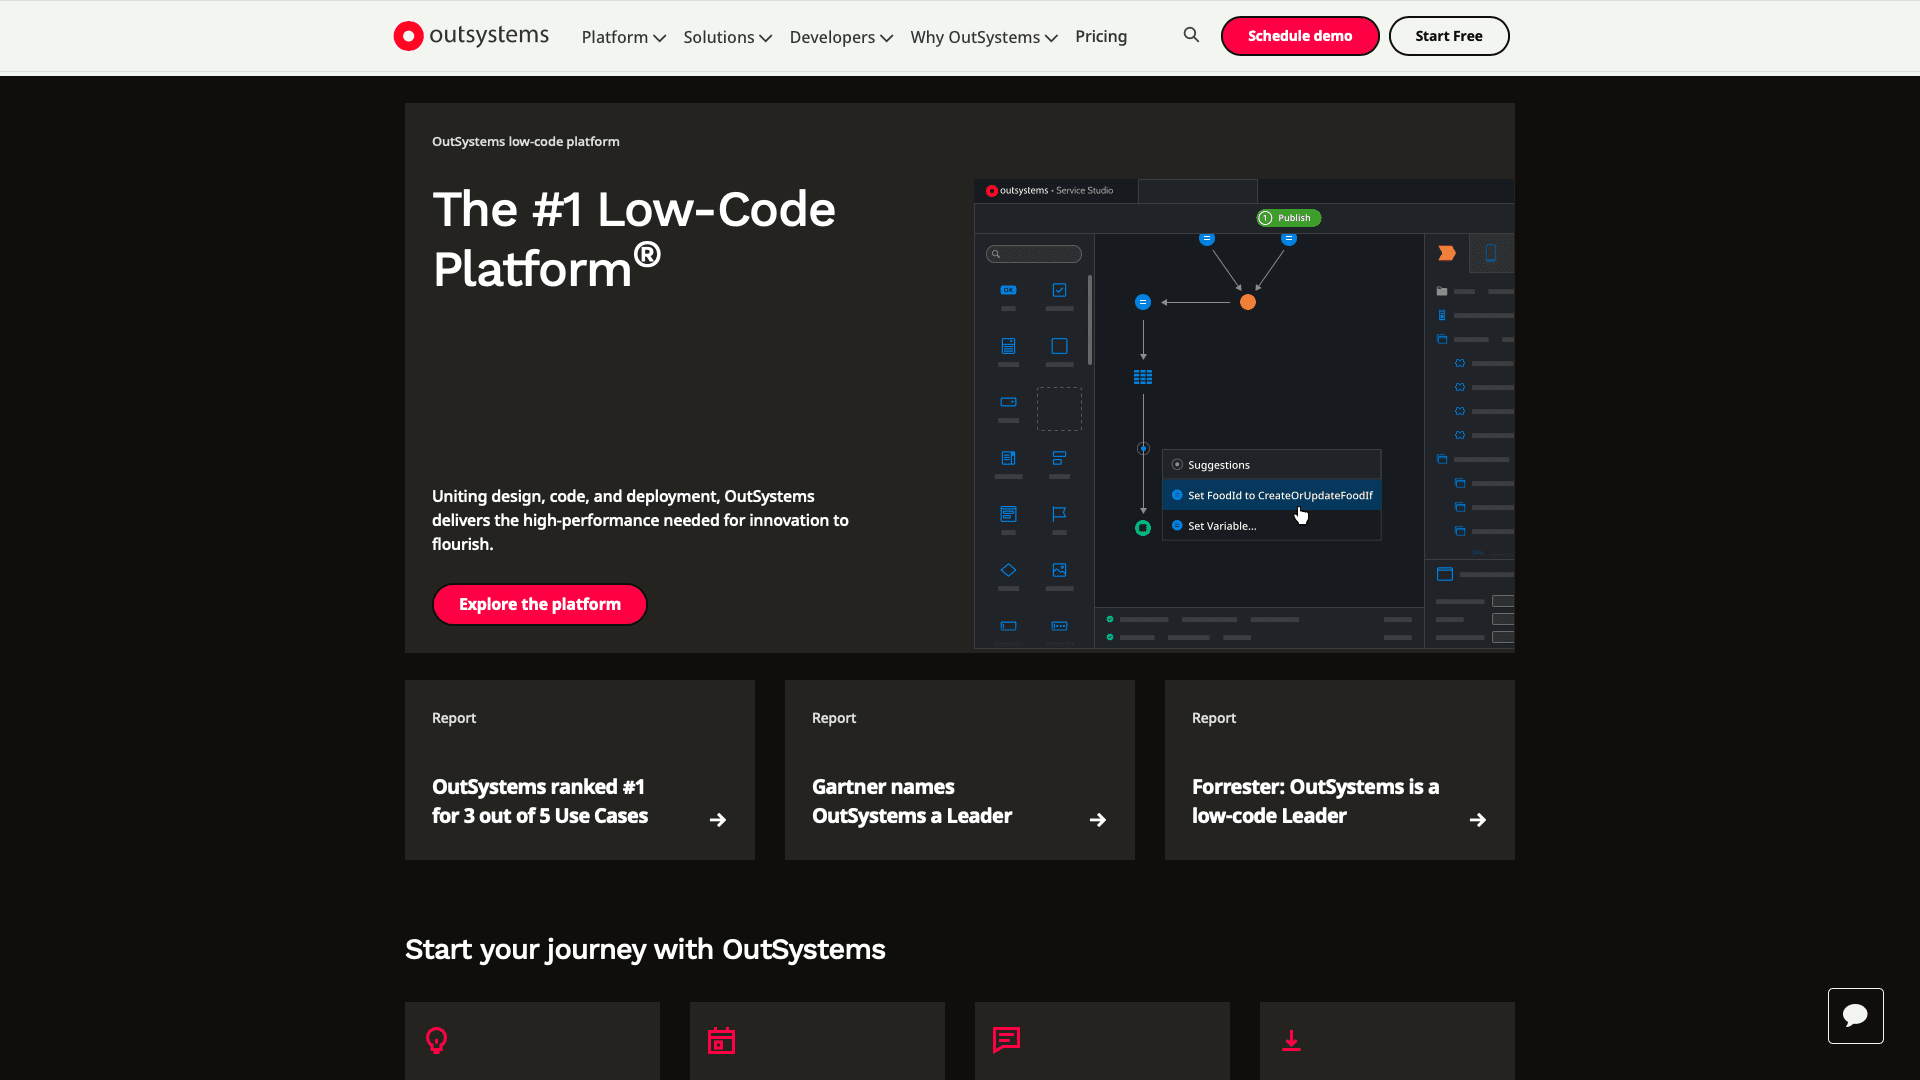
Task: Expand the Platform menu
Action: [x=624, y=37]
